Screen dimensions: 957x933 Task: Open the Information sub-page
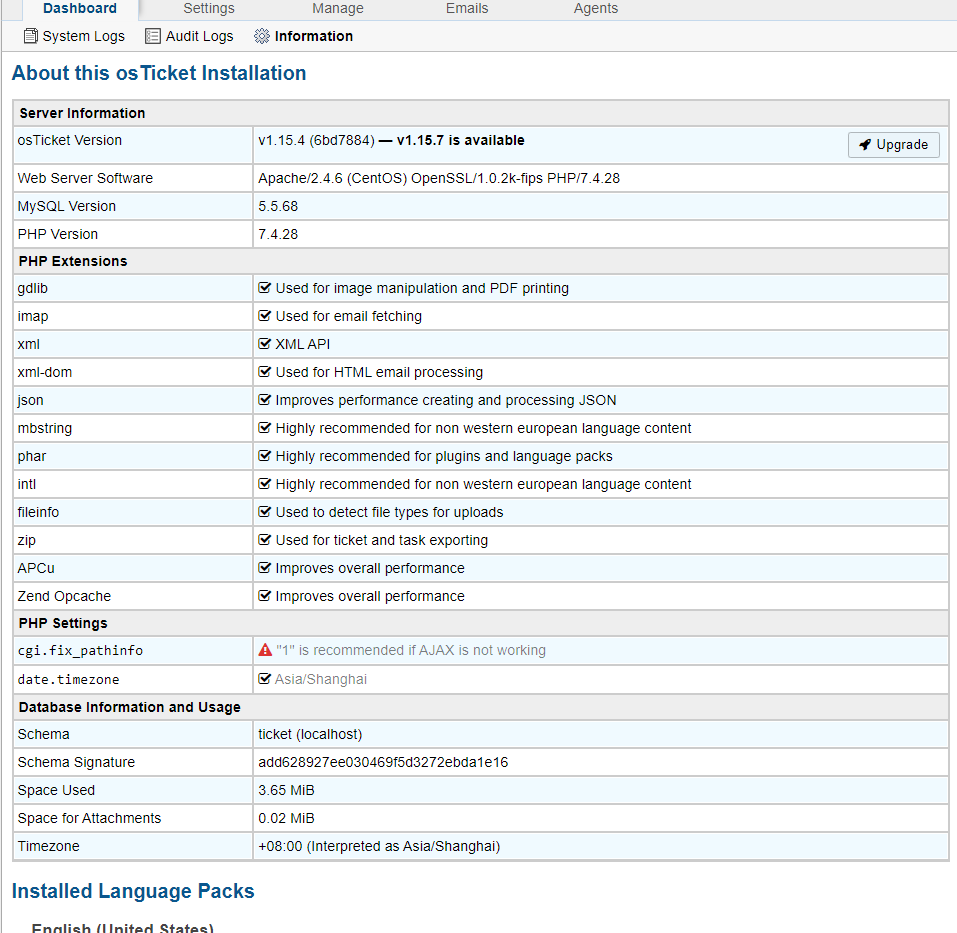pos(303,37)
